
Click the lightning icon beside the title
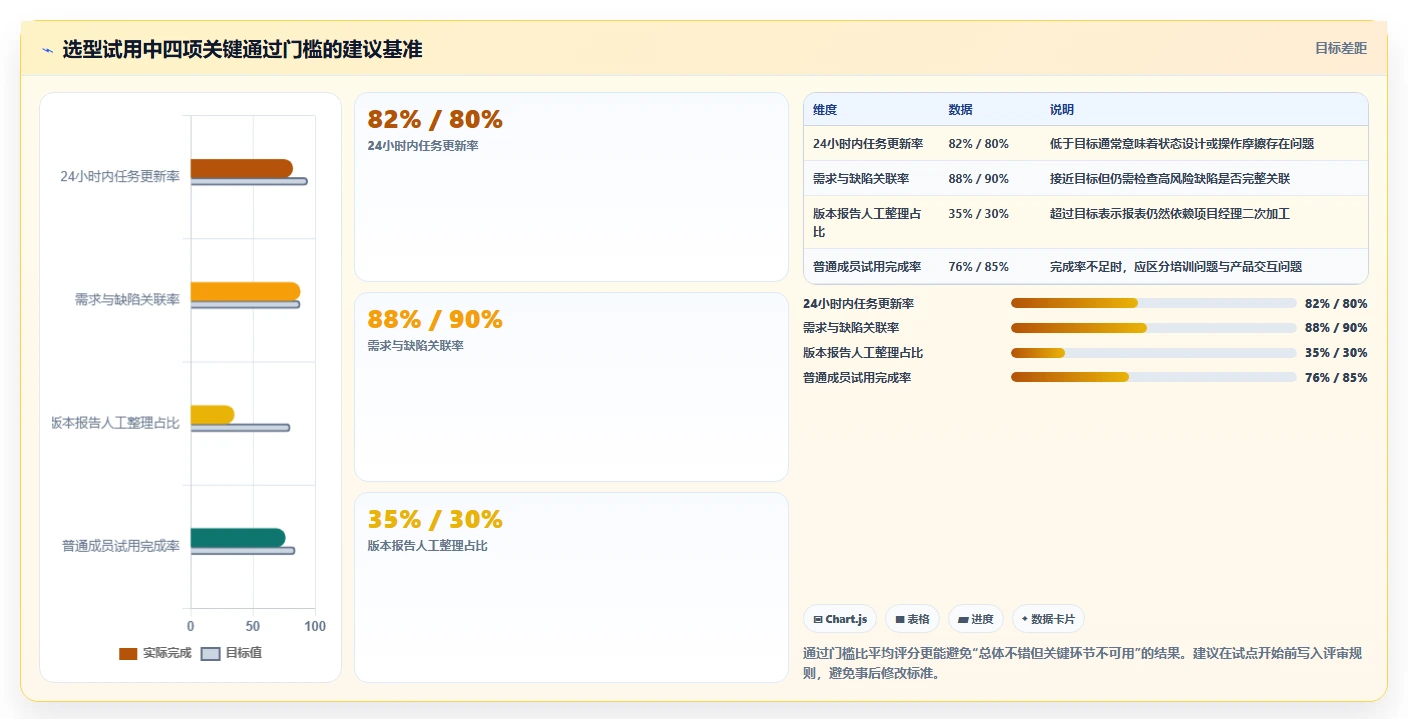point(48,50)
